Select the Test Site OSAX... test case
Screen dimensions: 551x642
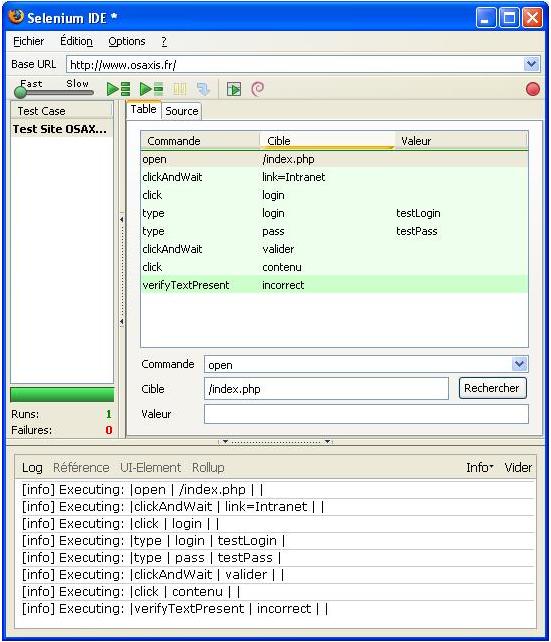point(61,129)
